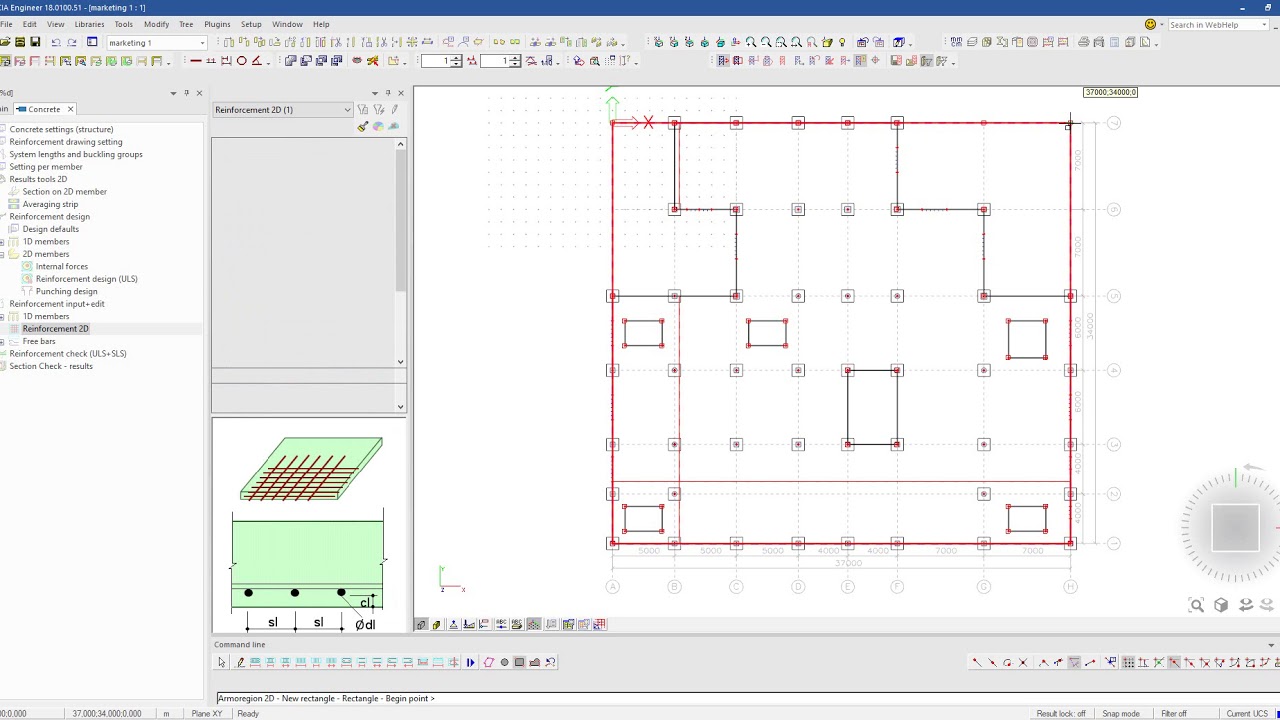Image resolution: width=1280 pixels, height=720 pixels.
Task: Toggle pin on properties panel header
Action: pyautogui.click(x=388, y=93)
